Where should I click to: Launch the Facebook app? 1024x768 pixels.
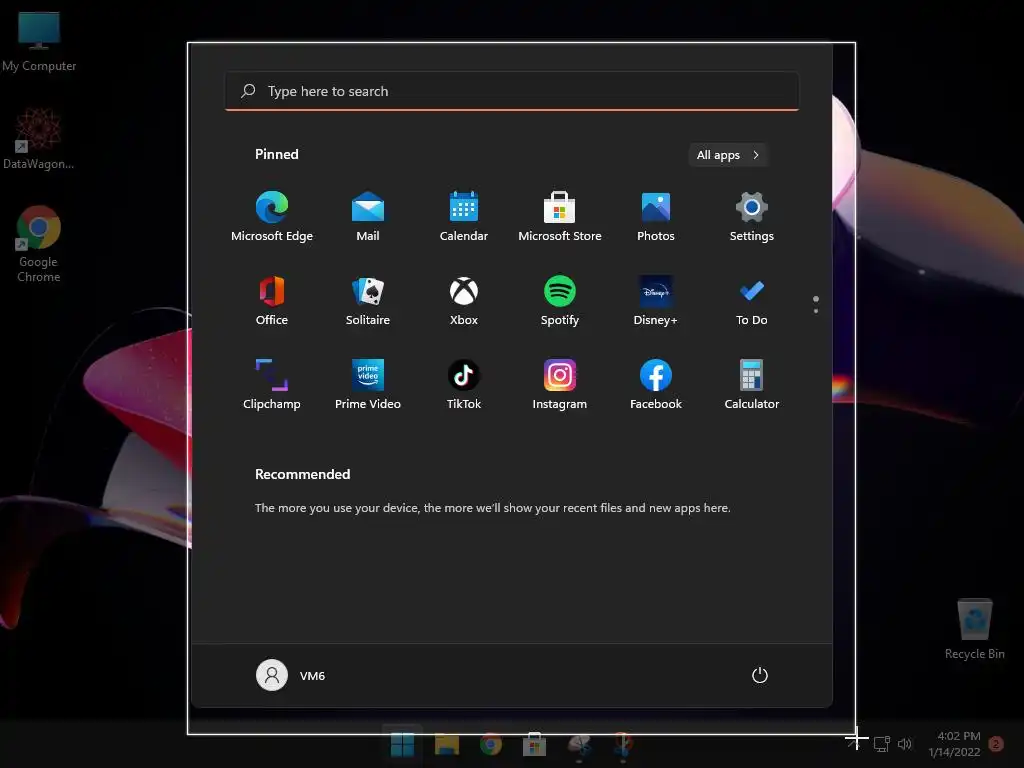tap(656, 385)
